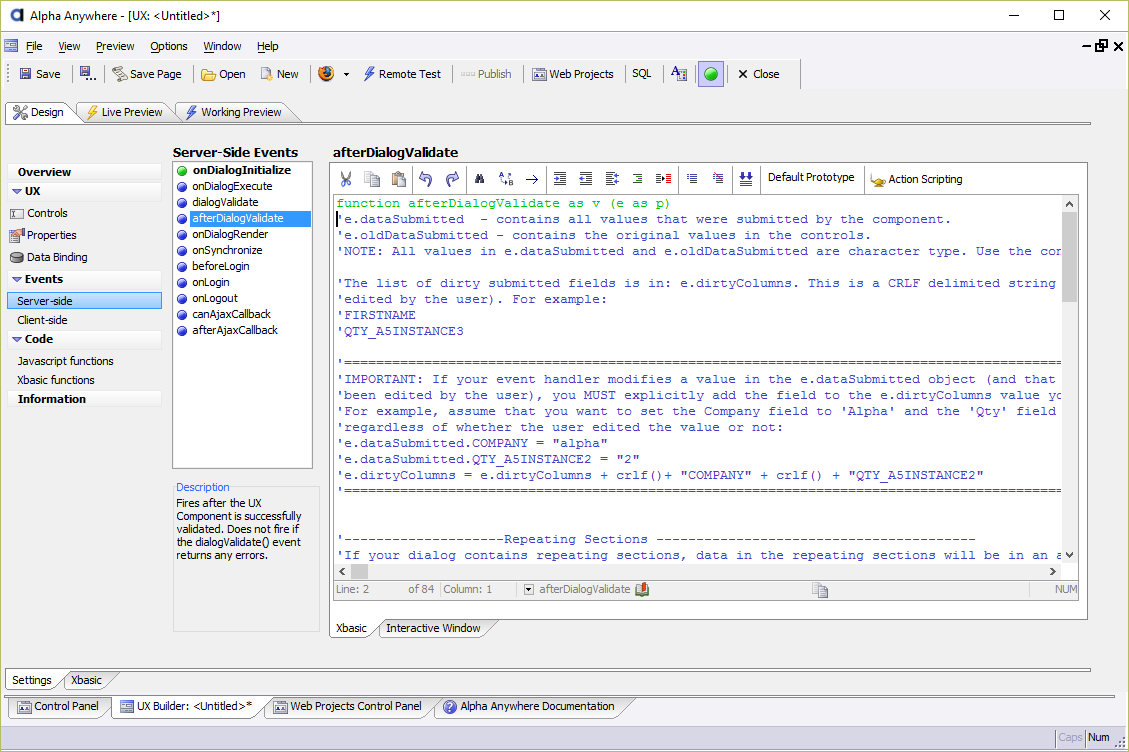Click the Uncomment lines icon
This screenshot has width=1129, height=752.
718,179
